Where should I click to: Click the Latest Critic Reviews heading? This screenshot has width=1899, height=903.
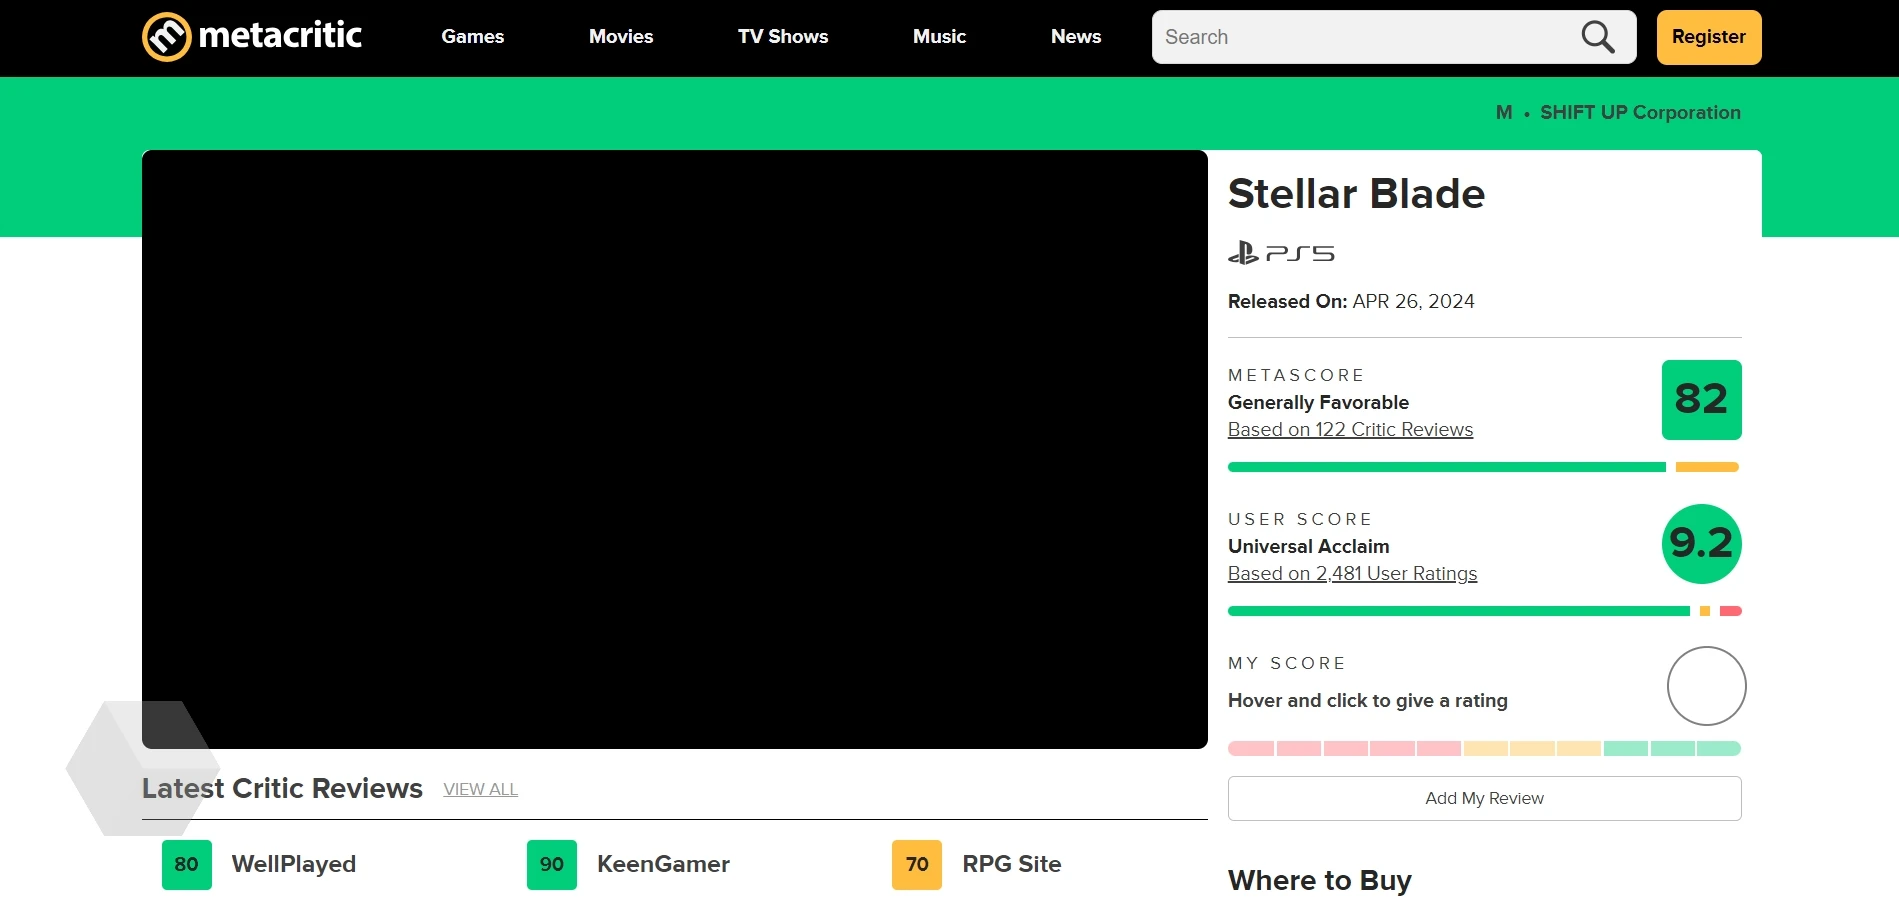(282, 788)
